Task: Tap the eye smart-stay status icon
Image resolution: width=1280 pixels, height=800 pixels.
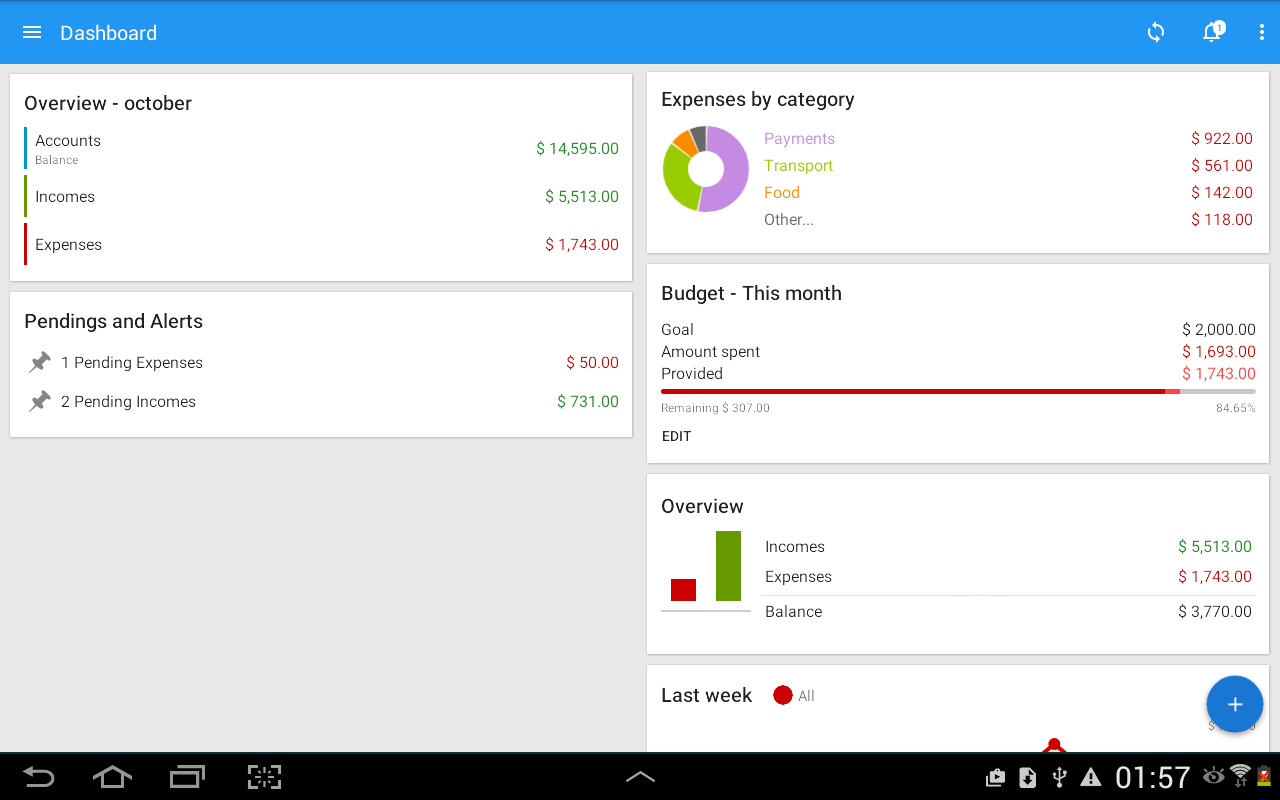Action: pos(1214,776)
